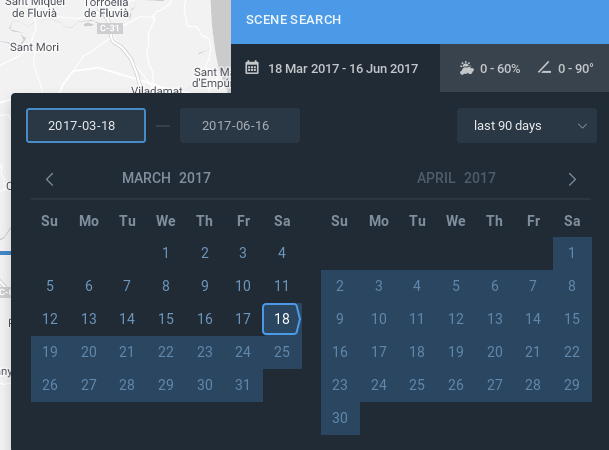Screen dimensions: 609x450
Task: Click the calendar icon beside the date range
Action: click(x=252, y=69)
